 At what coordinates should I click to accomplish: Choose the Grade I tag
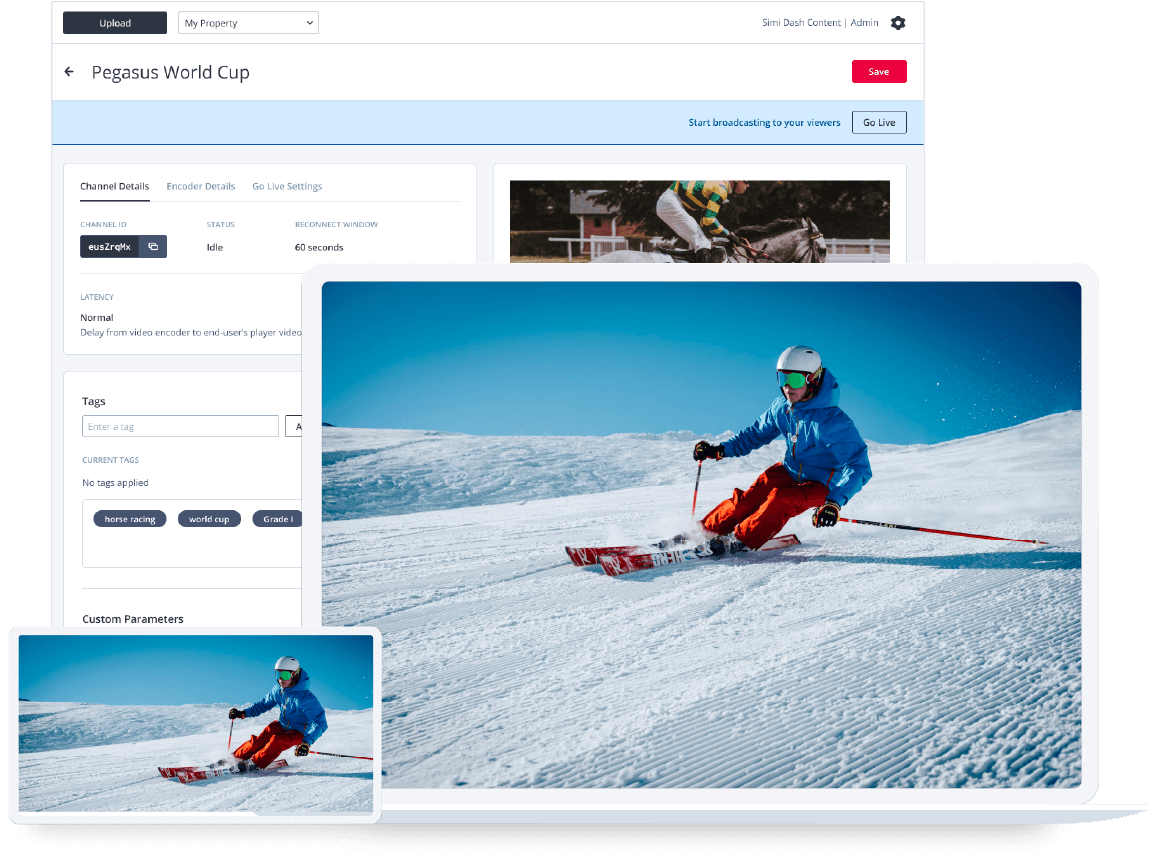(x=278, y=518)
